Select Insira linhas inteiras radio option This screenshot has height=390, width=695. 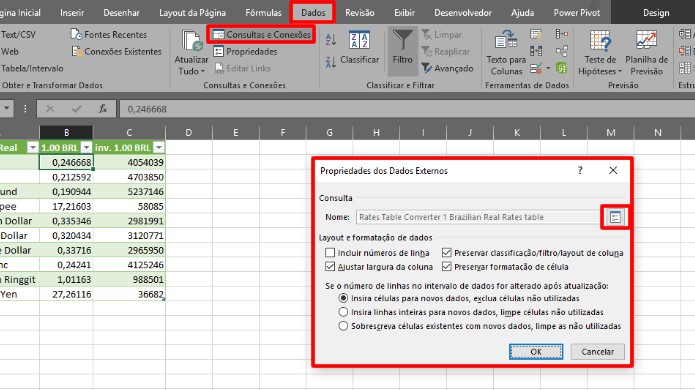coord(343,312)
